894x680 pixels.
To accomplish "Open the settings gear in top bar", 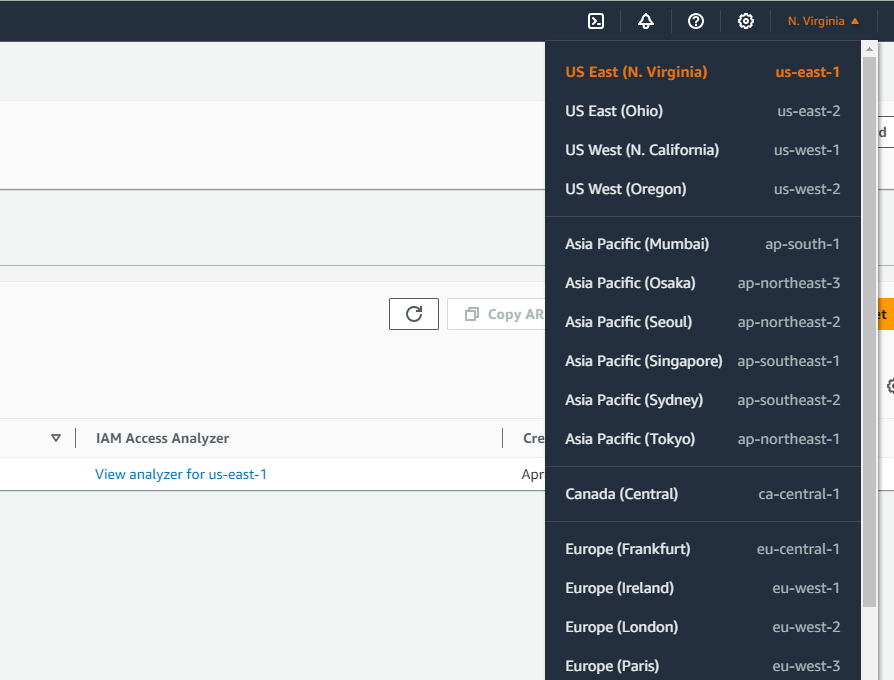I will click(x=746, y=21).
